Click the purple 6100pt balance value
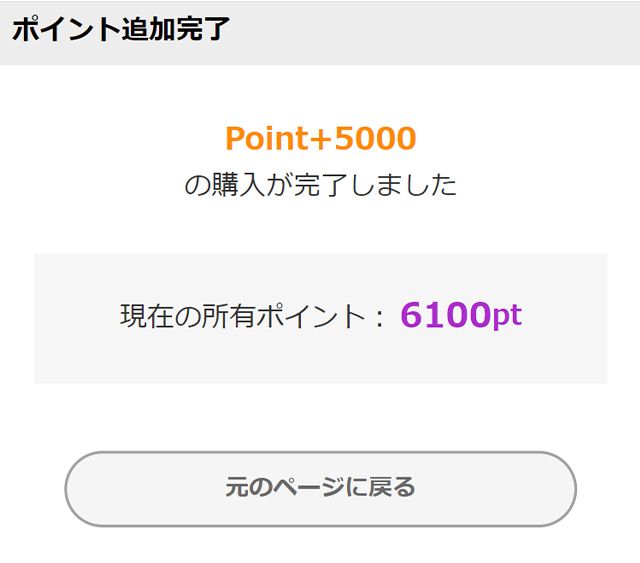The height and width of the screenshot is (563, 640). 461,315
